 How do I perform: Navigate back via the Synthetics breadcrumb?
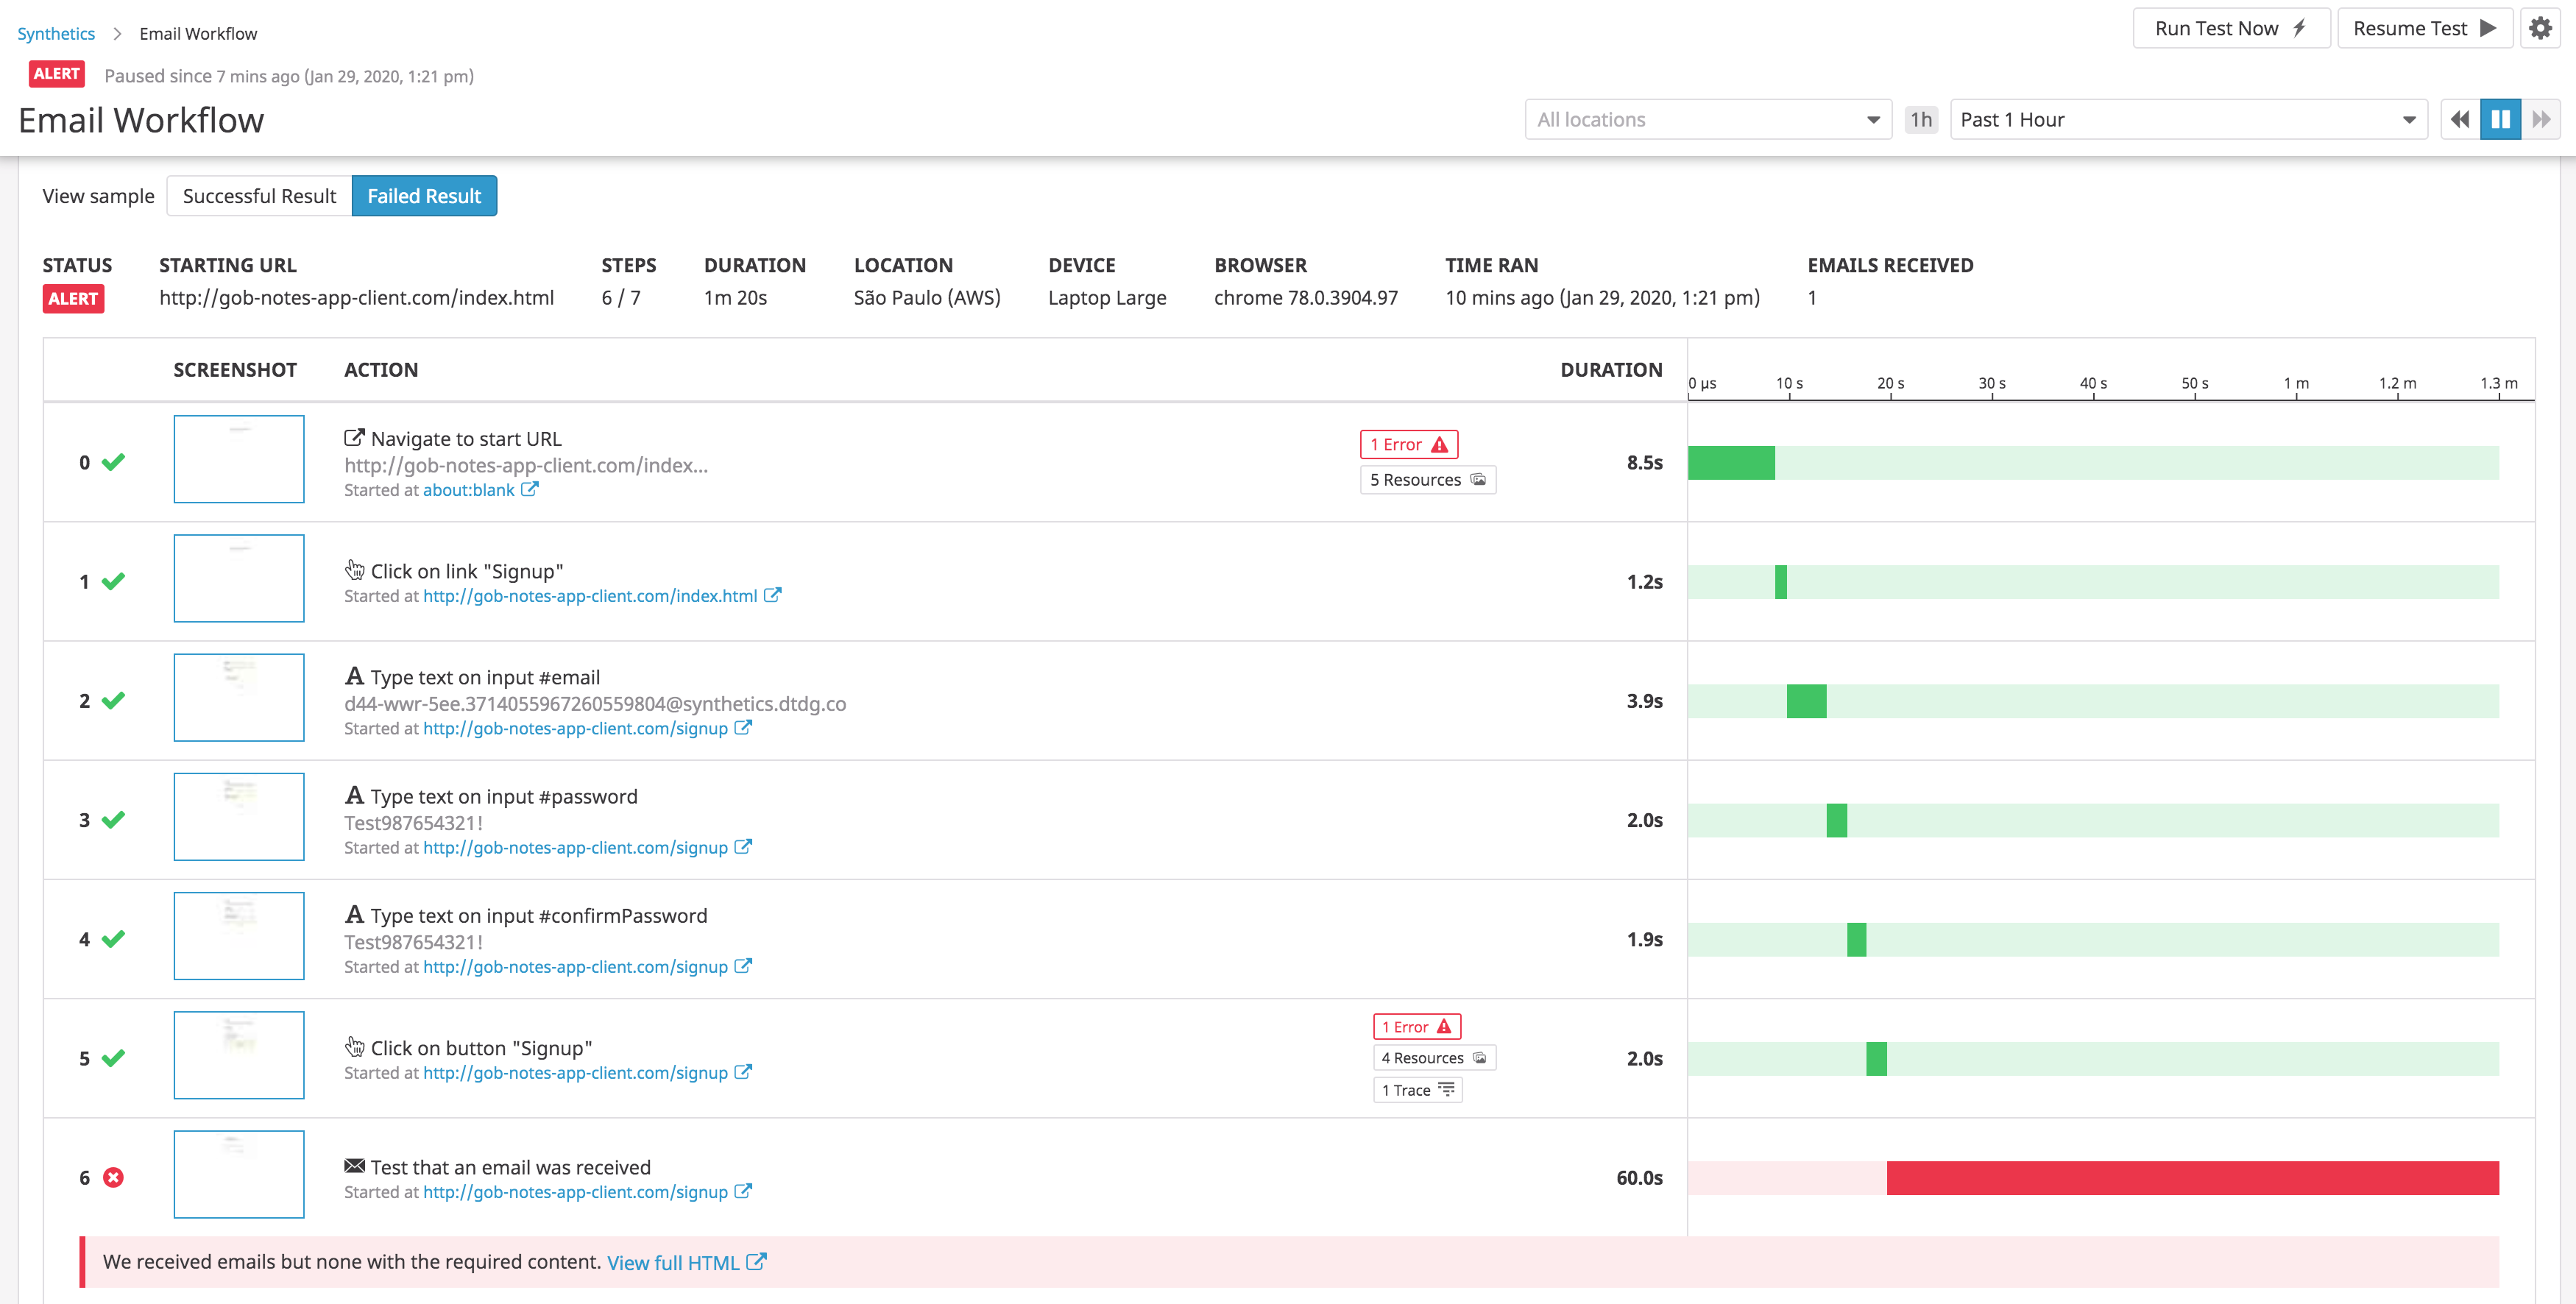(x=55, y=33)
